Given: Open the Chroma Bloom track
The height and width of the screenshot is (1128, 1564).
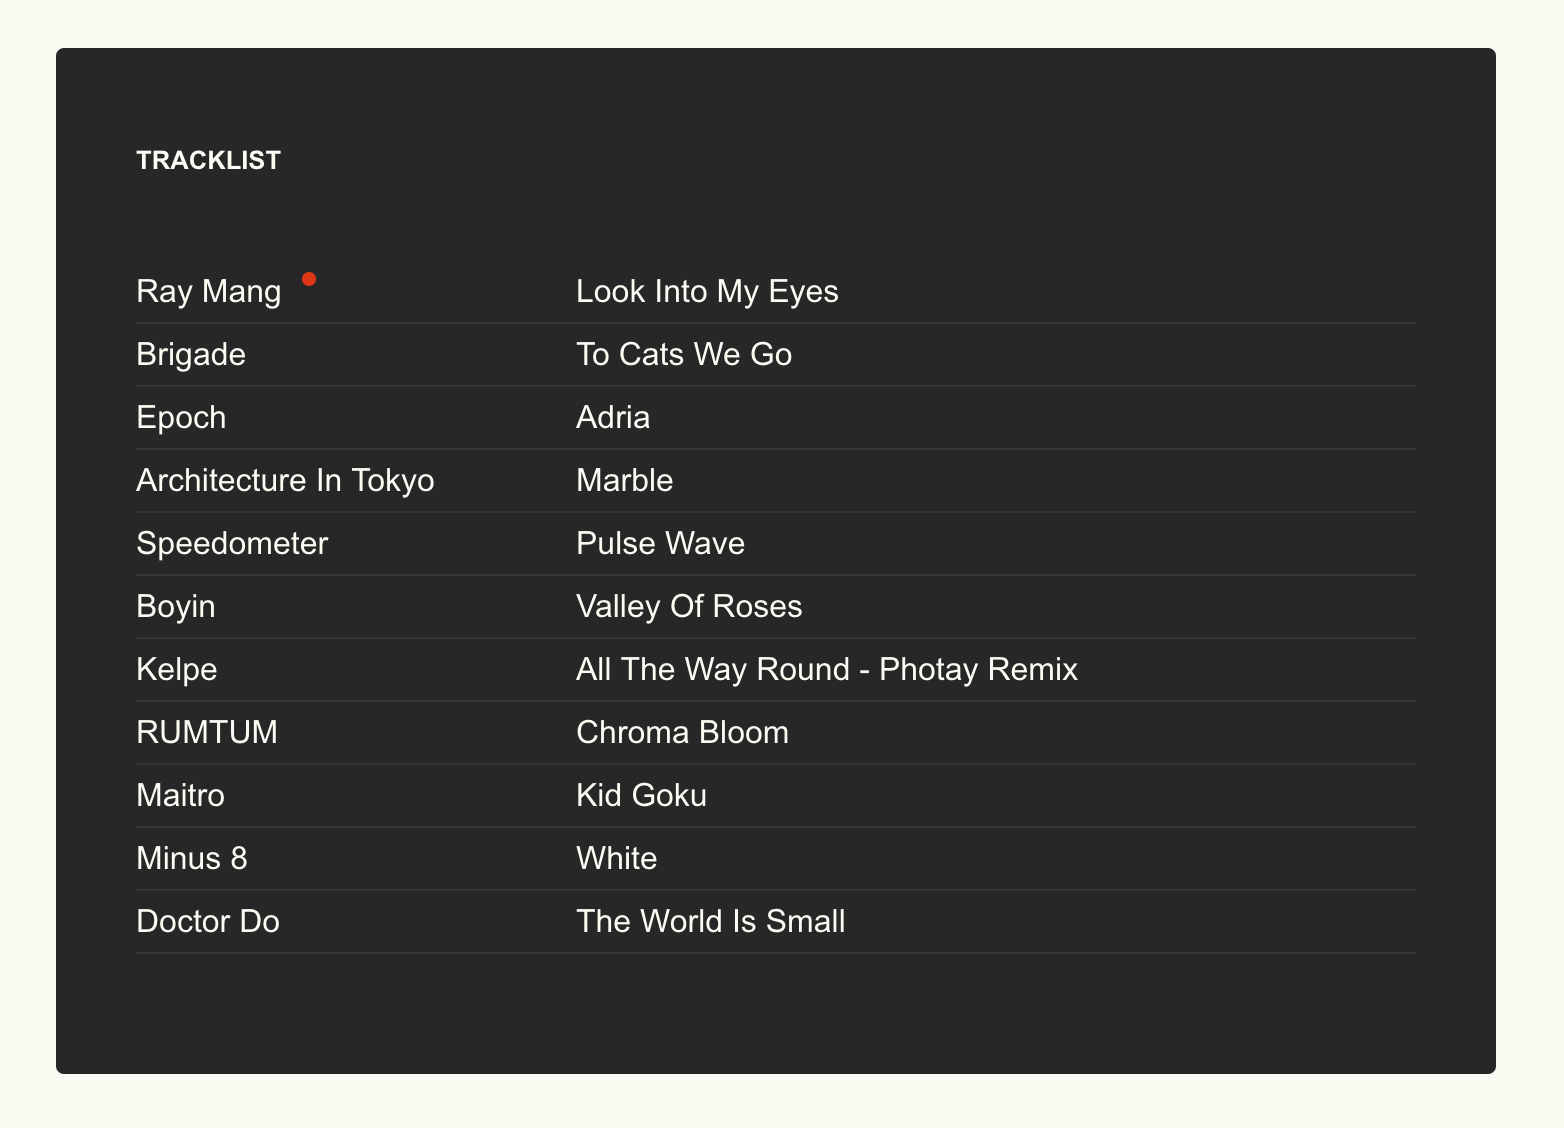Looking at the screenshot, I should click(x=683, y=732).
